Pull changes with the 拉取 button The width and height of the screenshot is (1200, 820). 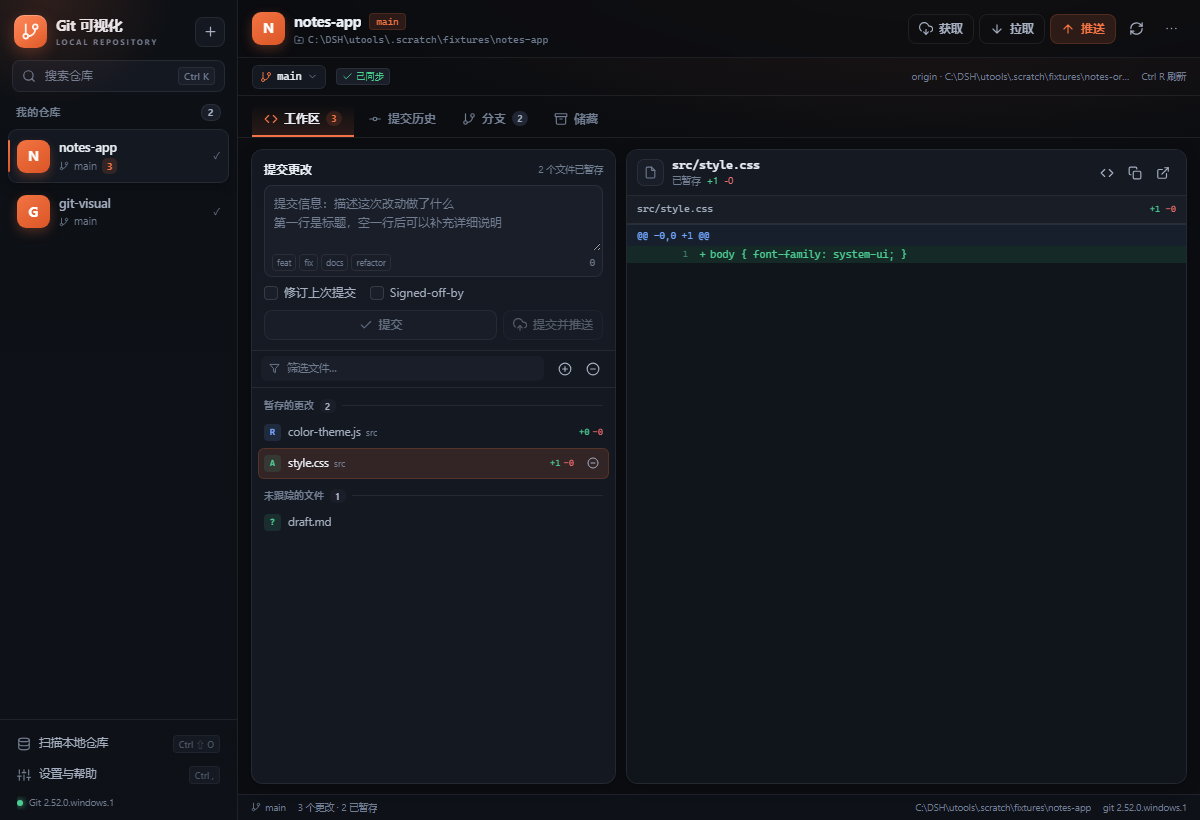coord(1012,29)
